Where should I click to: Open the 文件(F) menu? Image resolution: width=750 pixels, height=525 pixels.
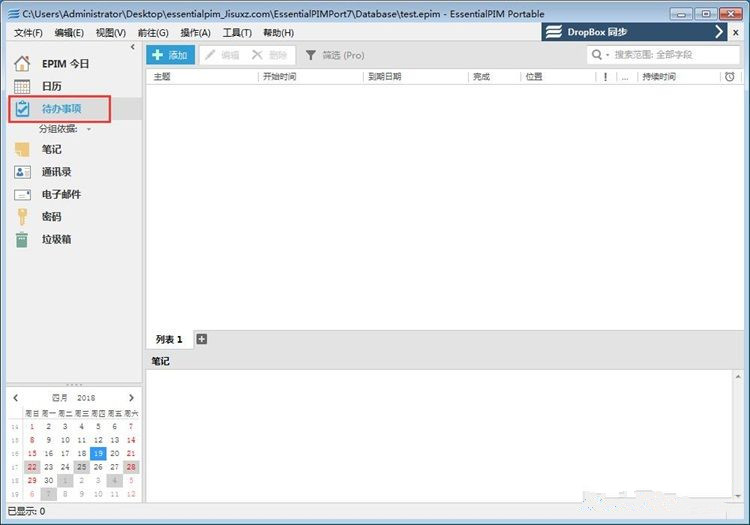coord(28,33)
